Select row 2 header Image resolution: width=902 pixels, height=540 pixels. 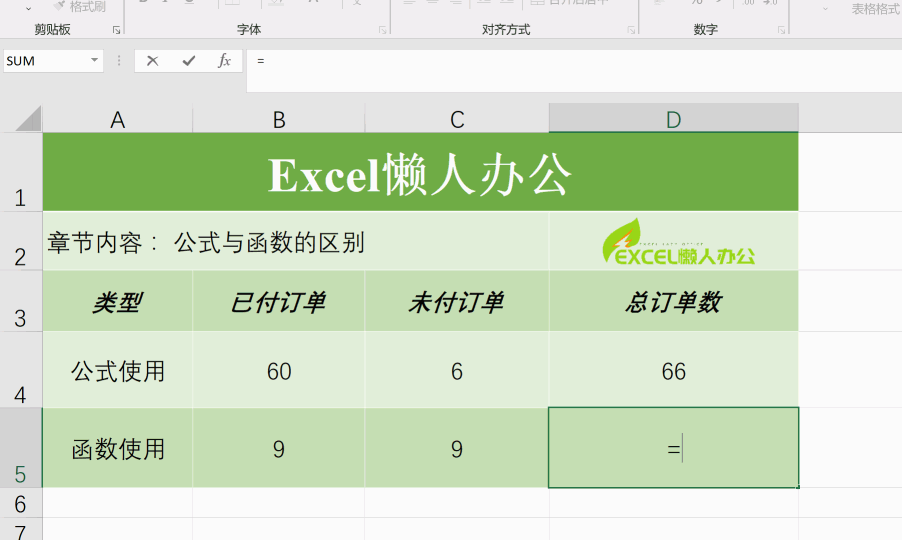tap(21, 241)
